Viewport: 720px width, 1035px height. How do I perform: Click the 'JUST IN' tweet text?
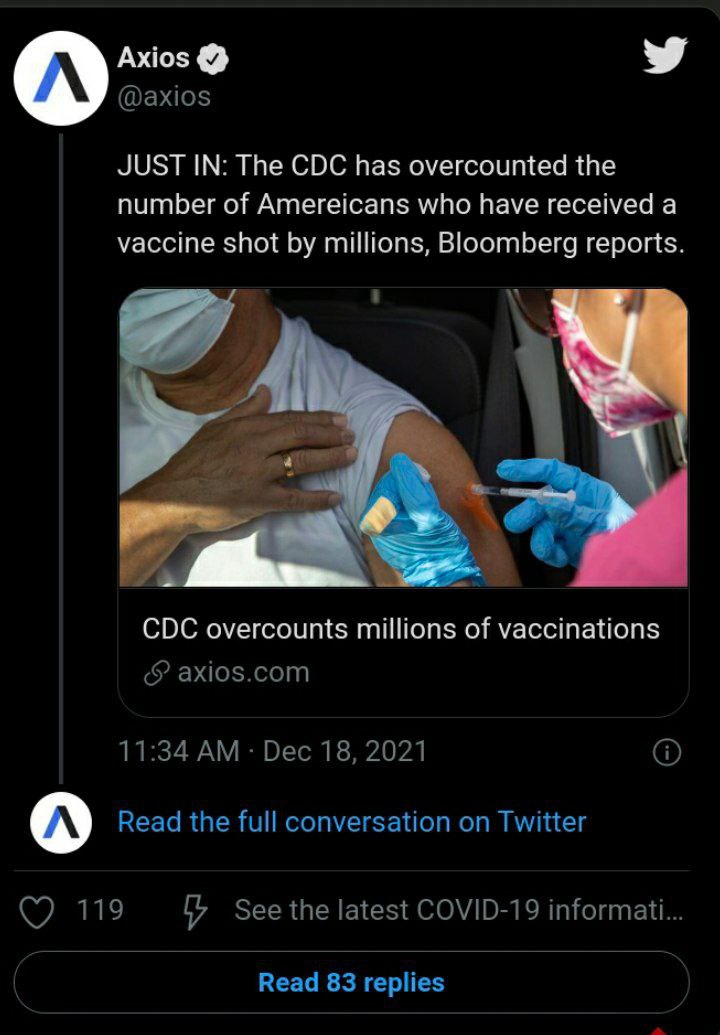tap(400, 204)
